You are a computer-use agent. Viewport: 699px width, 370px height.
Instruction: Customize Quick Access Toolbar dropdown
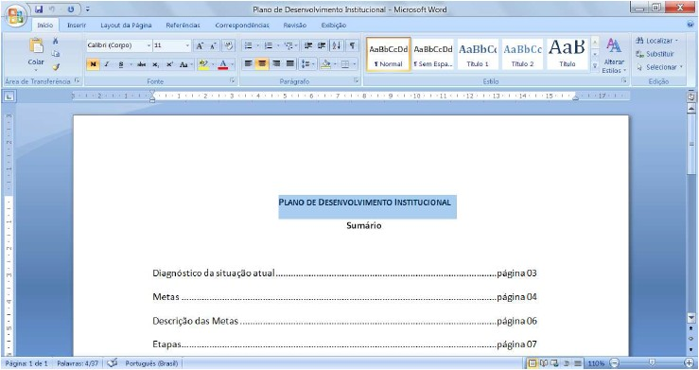(x=88, y=9)
